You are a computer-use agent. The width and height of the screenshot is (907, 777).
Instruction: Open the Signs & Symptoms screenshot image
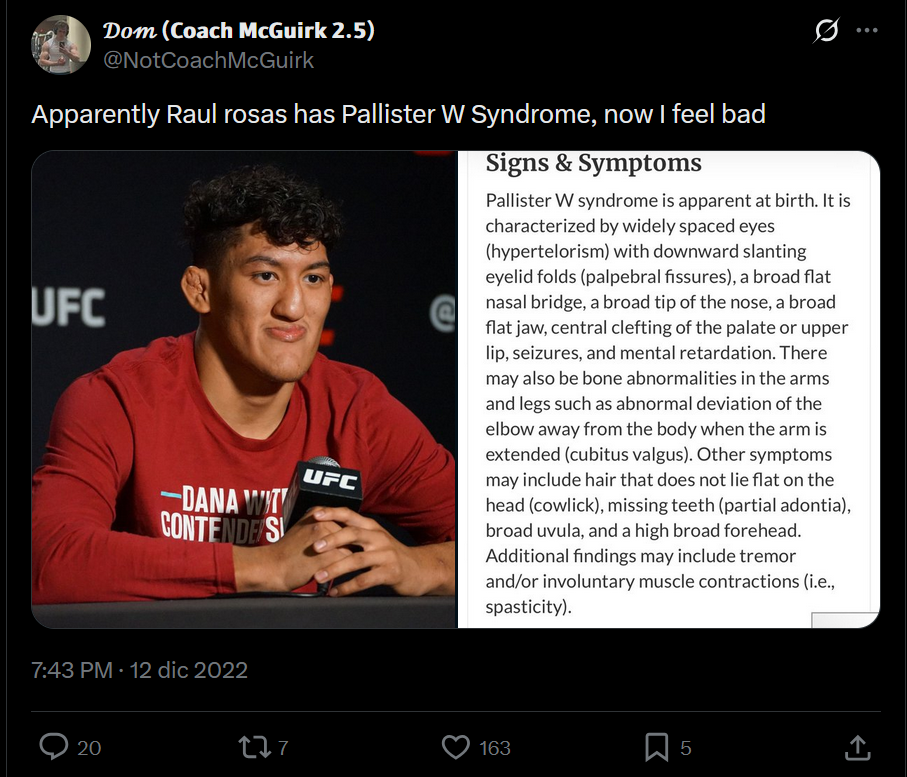tap(669, 389)
